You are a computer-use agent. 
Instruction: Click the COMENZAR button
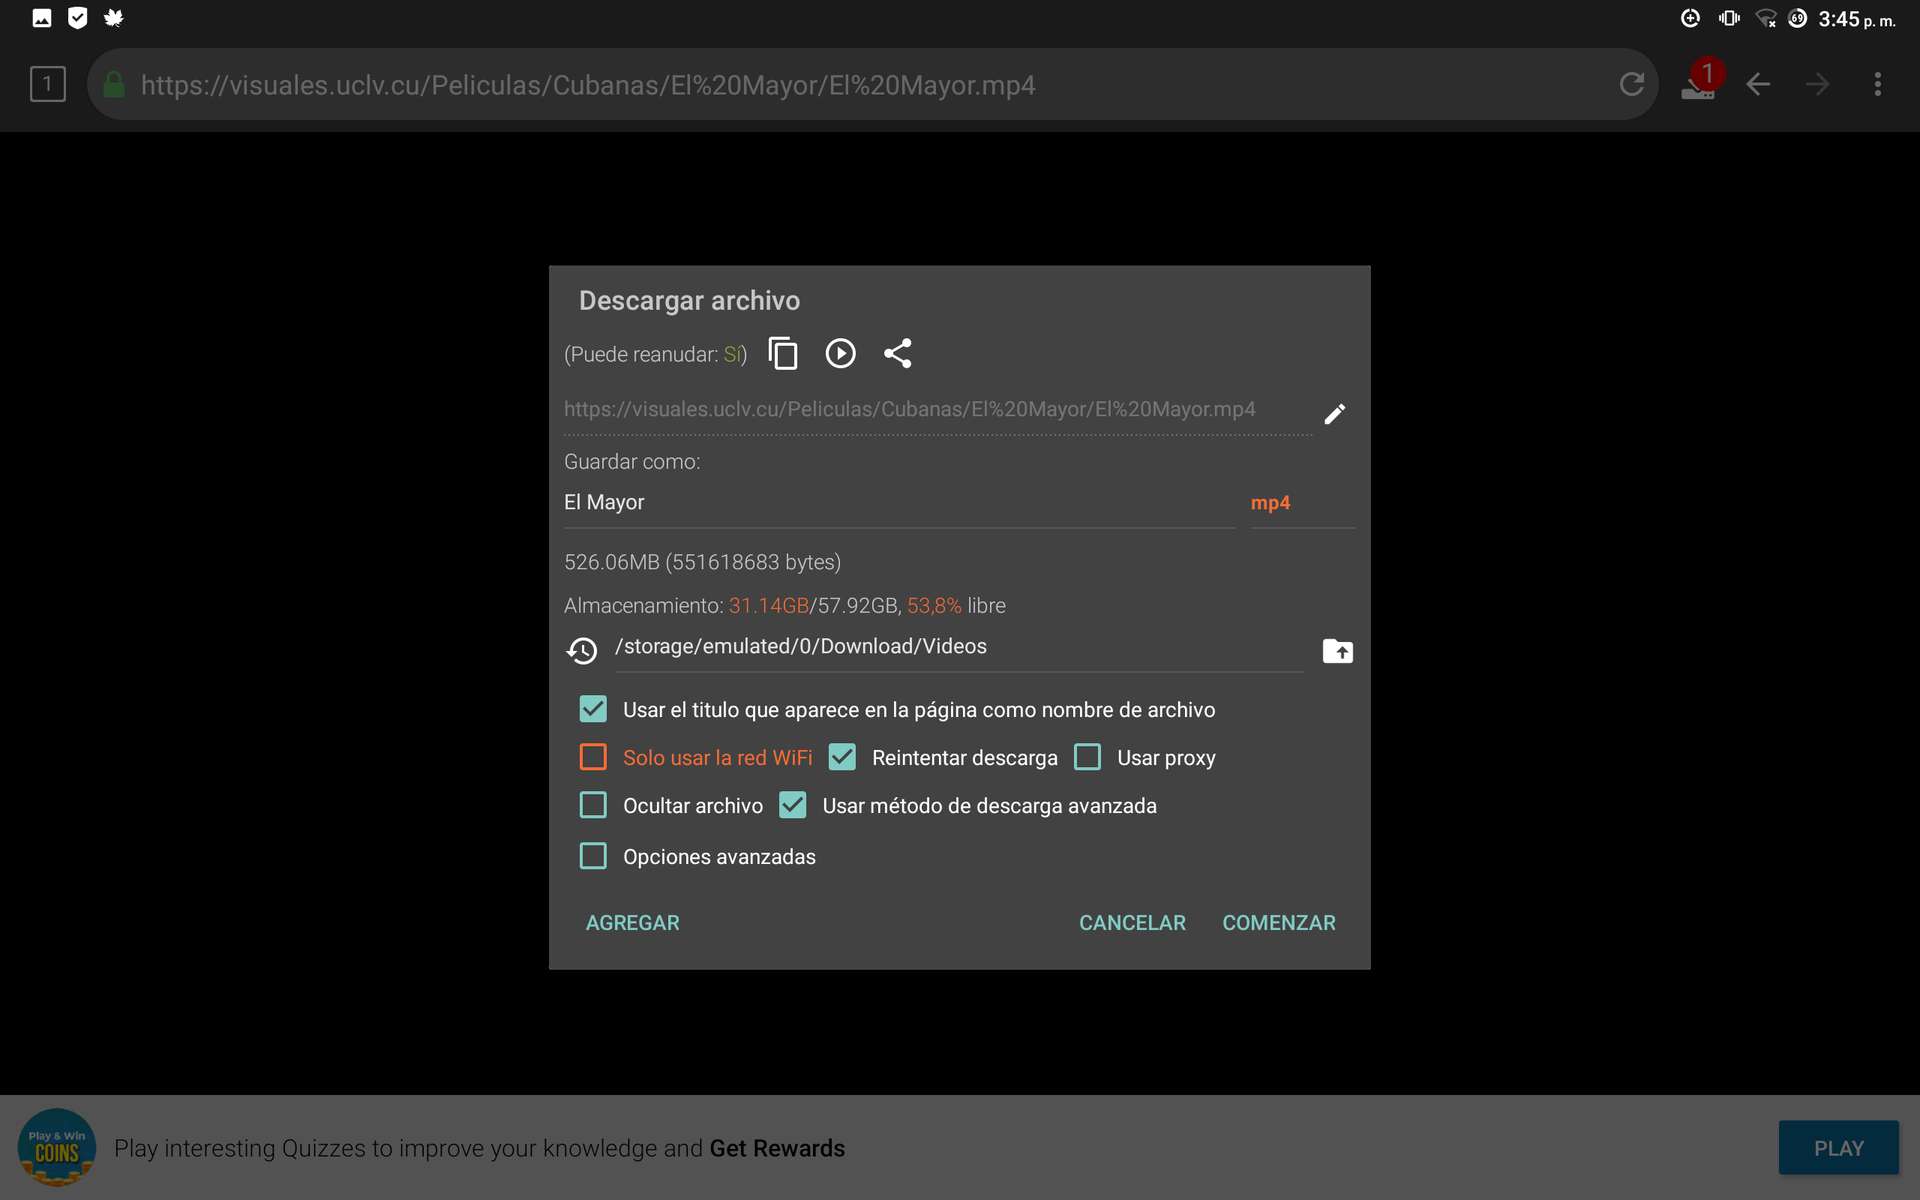tap(1278, 923)
